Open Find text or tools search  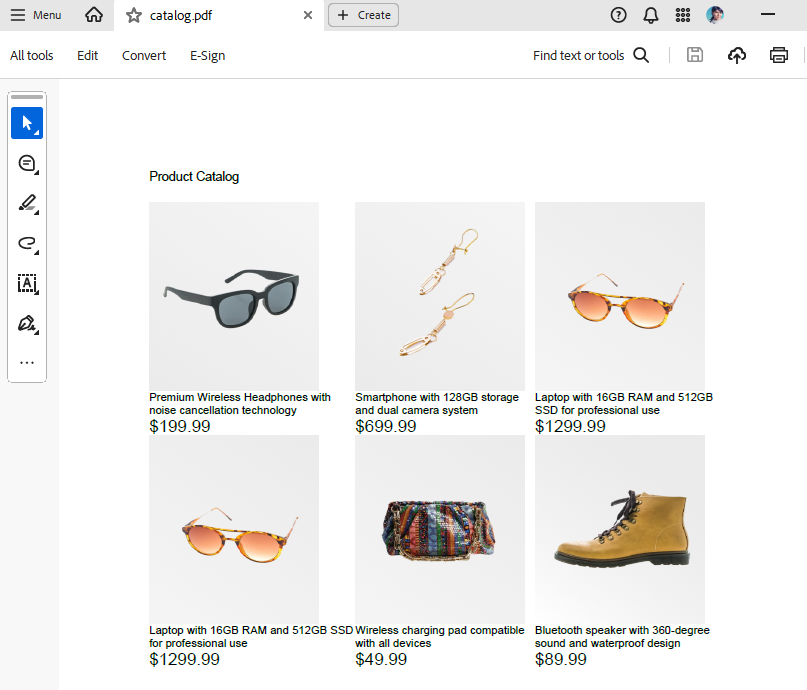tap(641, 55)
